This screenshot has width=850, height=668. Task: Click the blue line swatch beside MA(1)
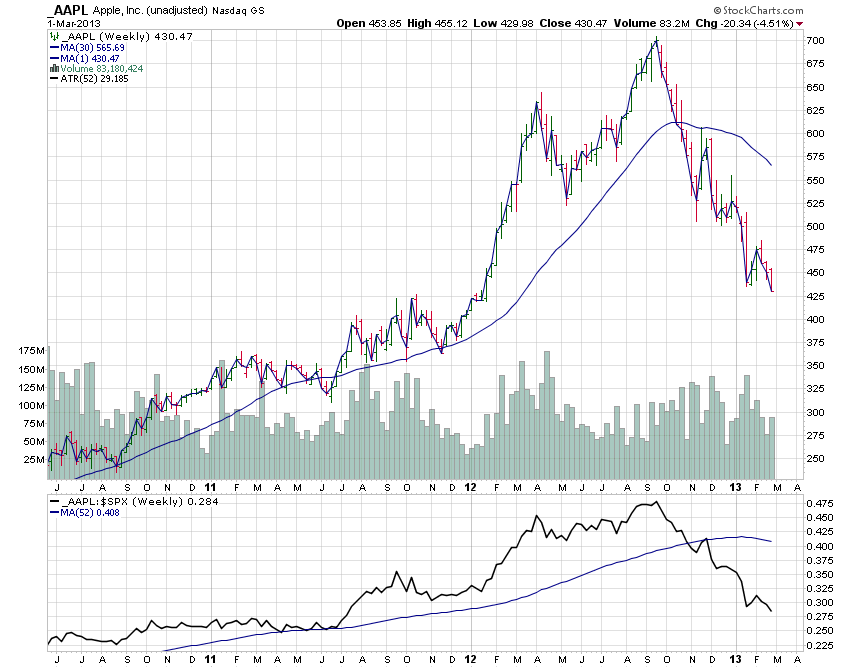point(54,59)
